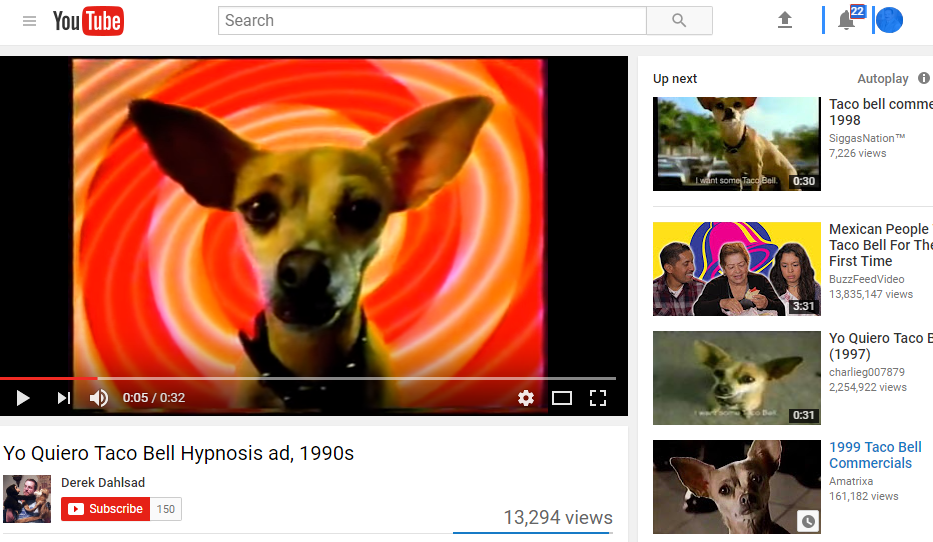933x542 pixels.
Task: Mute the video volume speaker
Action: pyautogui.click(x=99, y=397)
